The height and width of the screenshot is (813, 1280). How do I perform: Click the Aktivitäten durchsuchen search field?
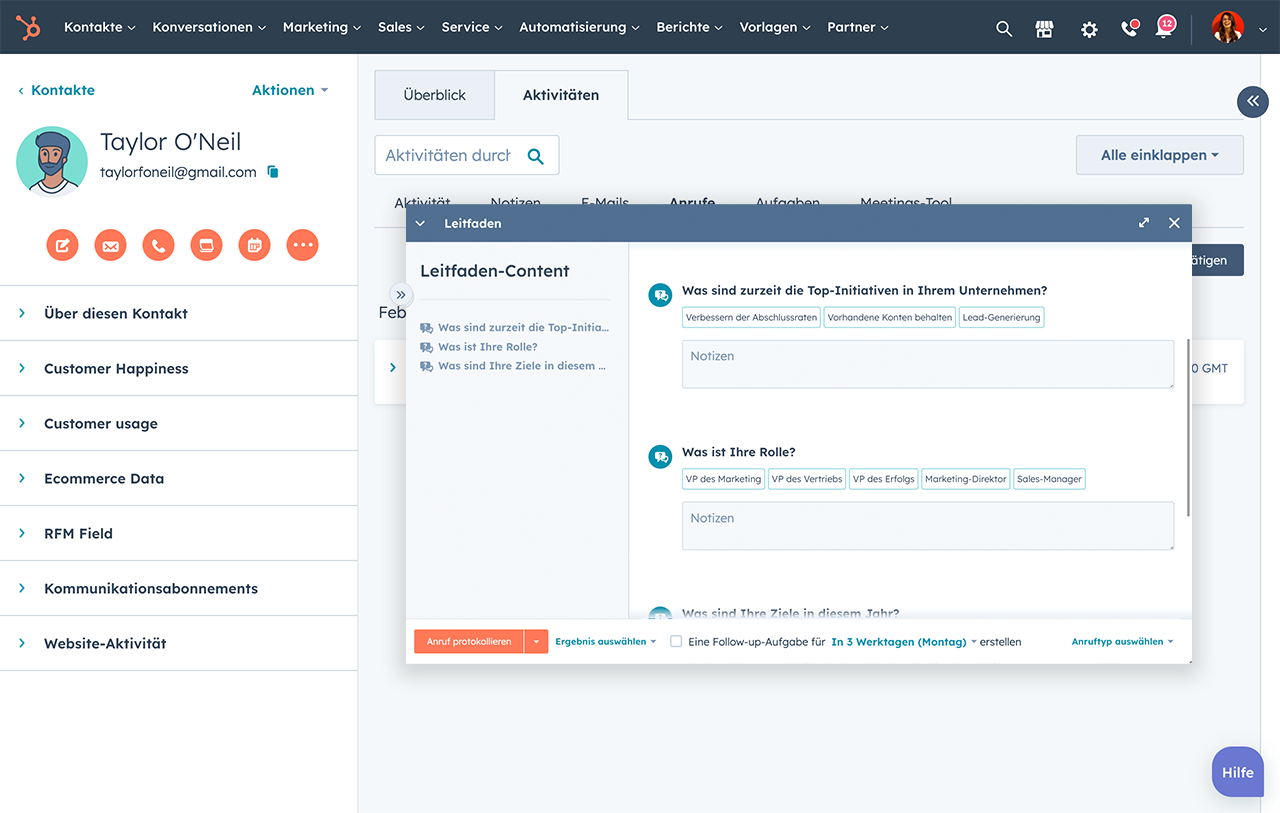point(448,155)
